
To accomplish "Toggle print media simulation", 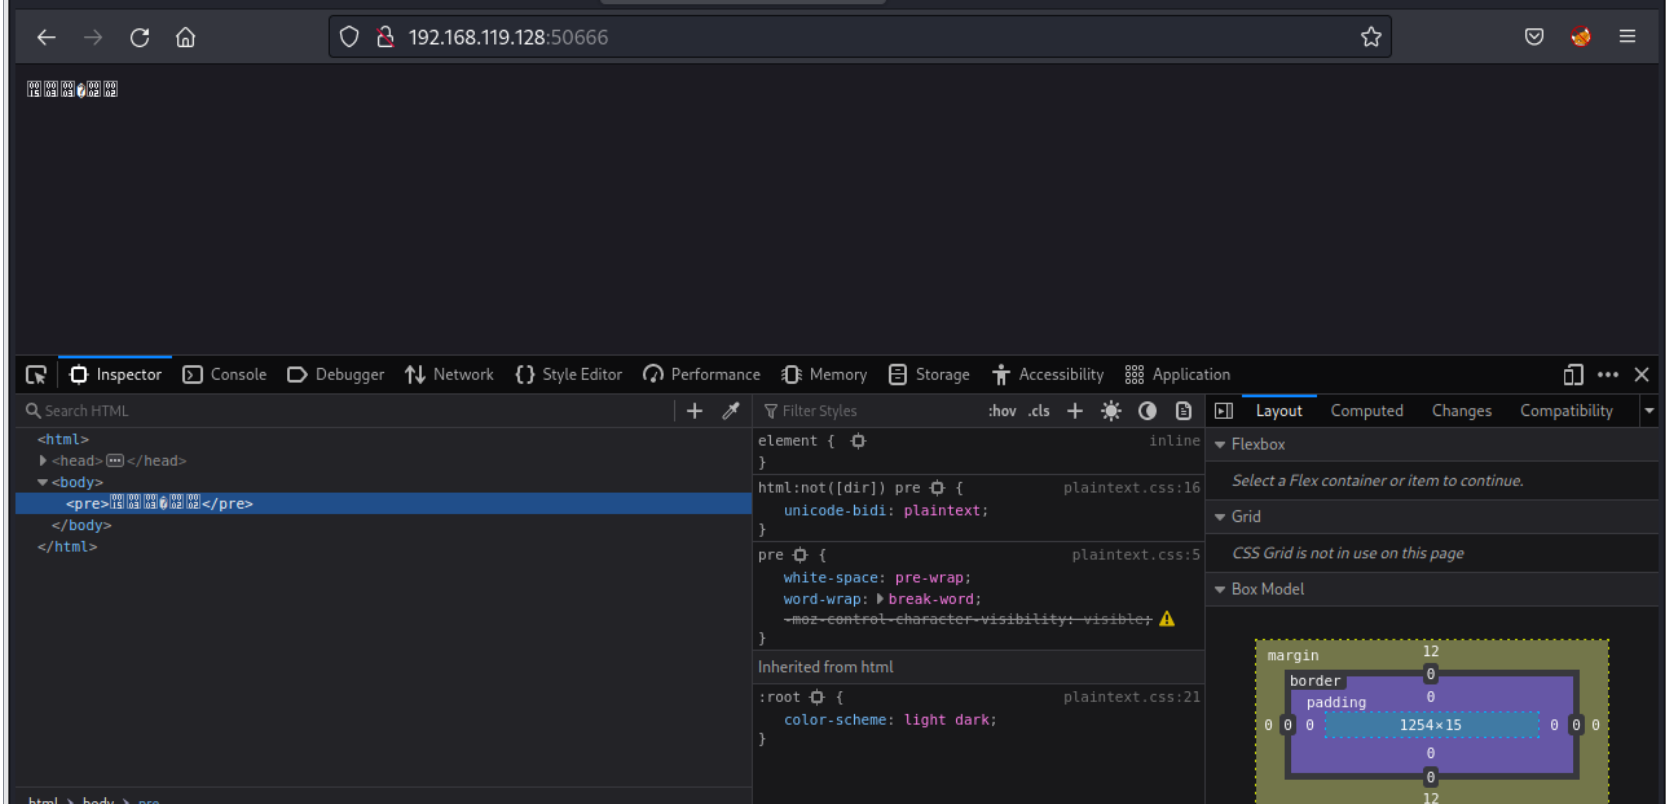I will click(1183, 411).
